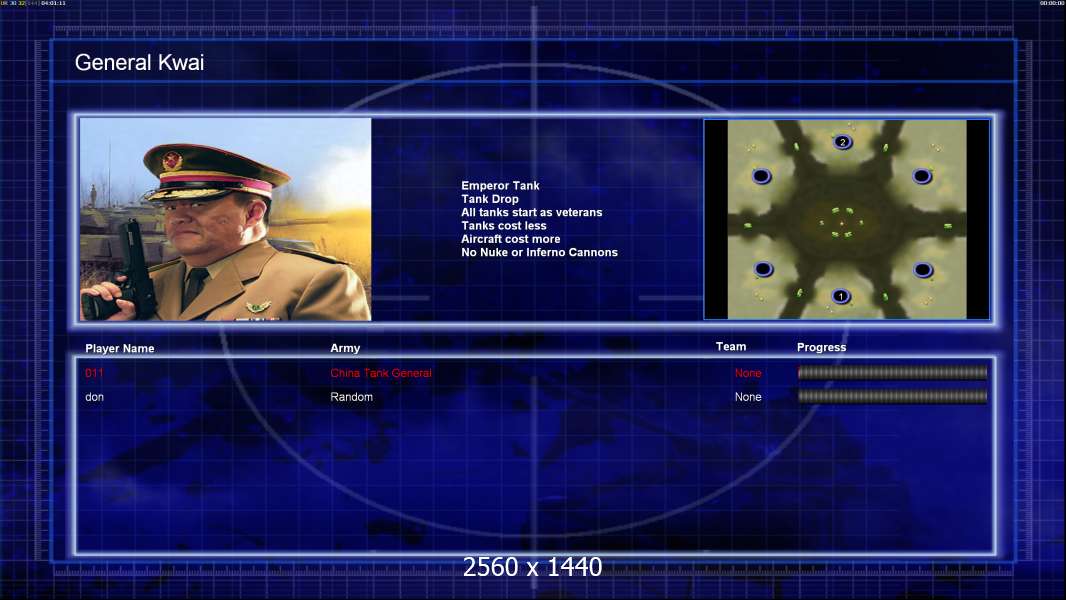Select the lower-left empty start position on minimap

[763, 269]
